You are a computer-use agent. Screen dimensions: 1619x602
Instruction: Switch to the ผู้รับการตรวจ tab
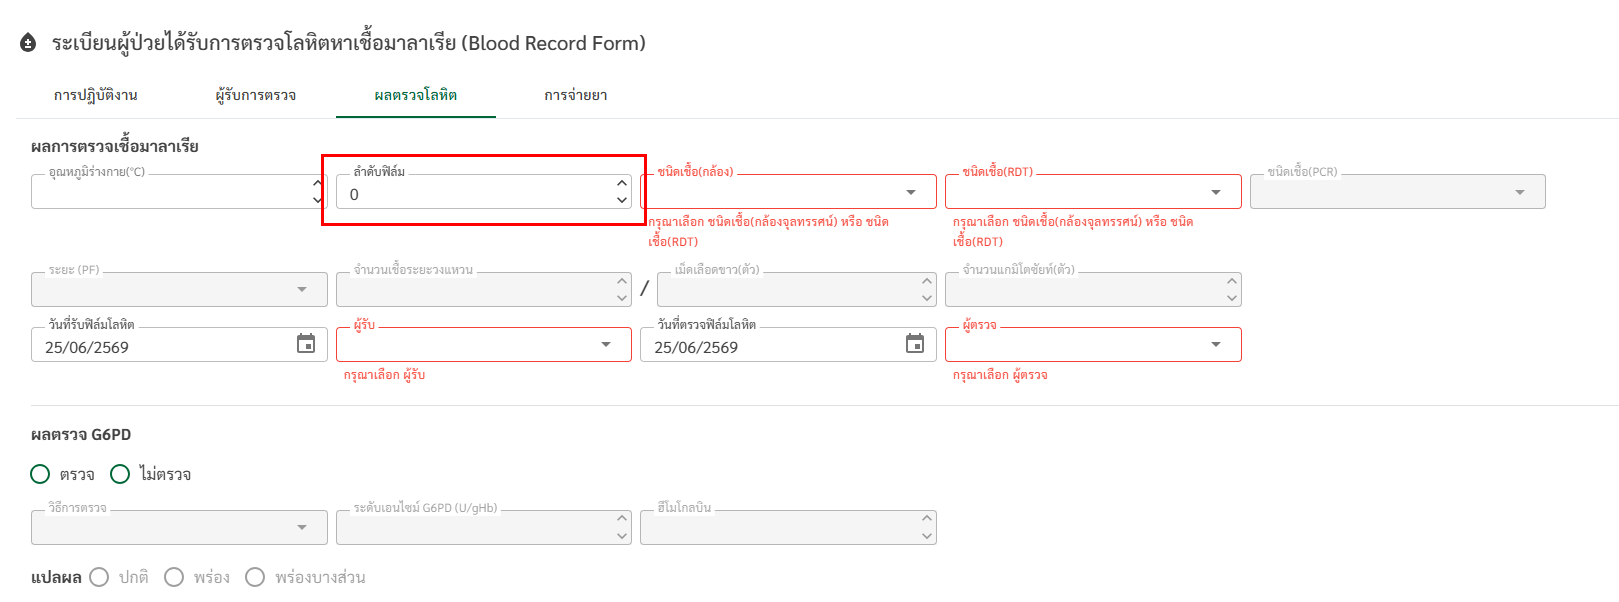click(x=256, y=95)
